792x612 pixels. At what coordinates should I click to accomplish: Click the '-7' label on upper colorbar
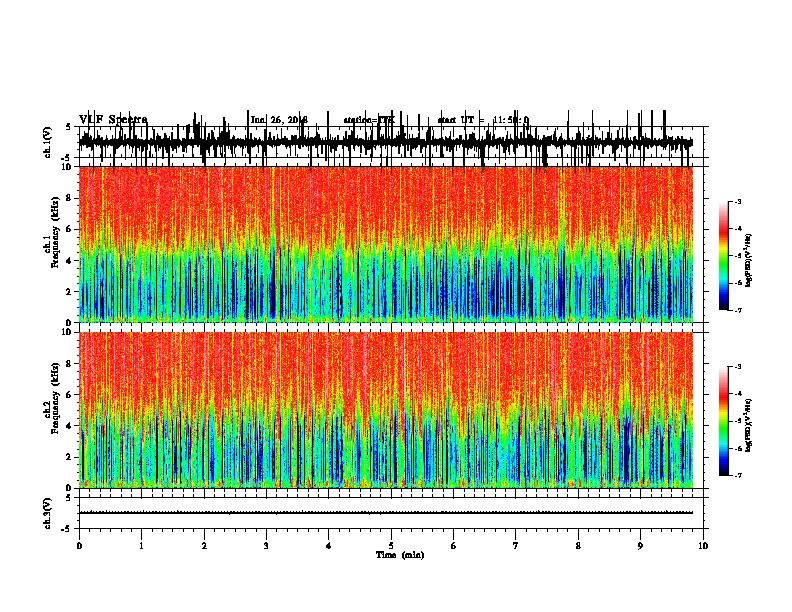(737, 310)
